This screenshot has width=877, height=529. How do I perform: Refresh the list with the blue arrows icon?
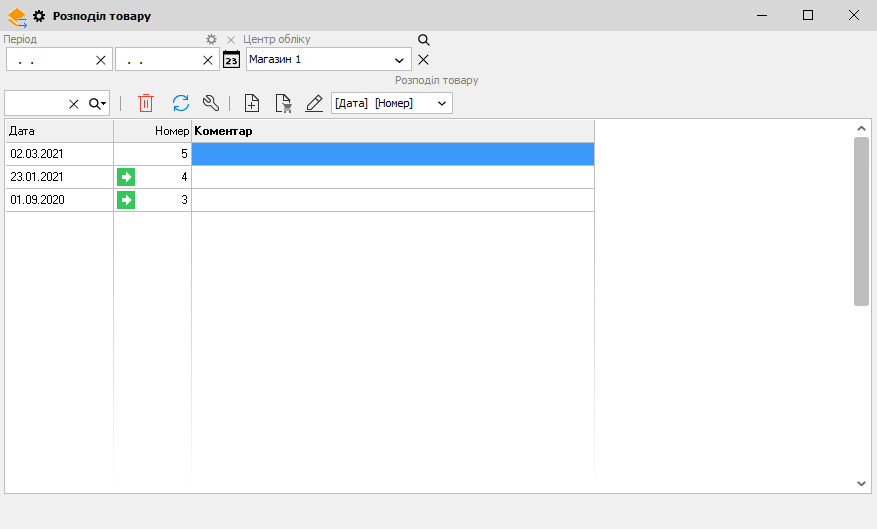pos(181,103)
